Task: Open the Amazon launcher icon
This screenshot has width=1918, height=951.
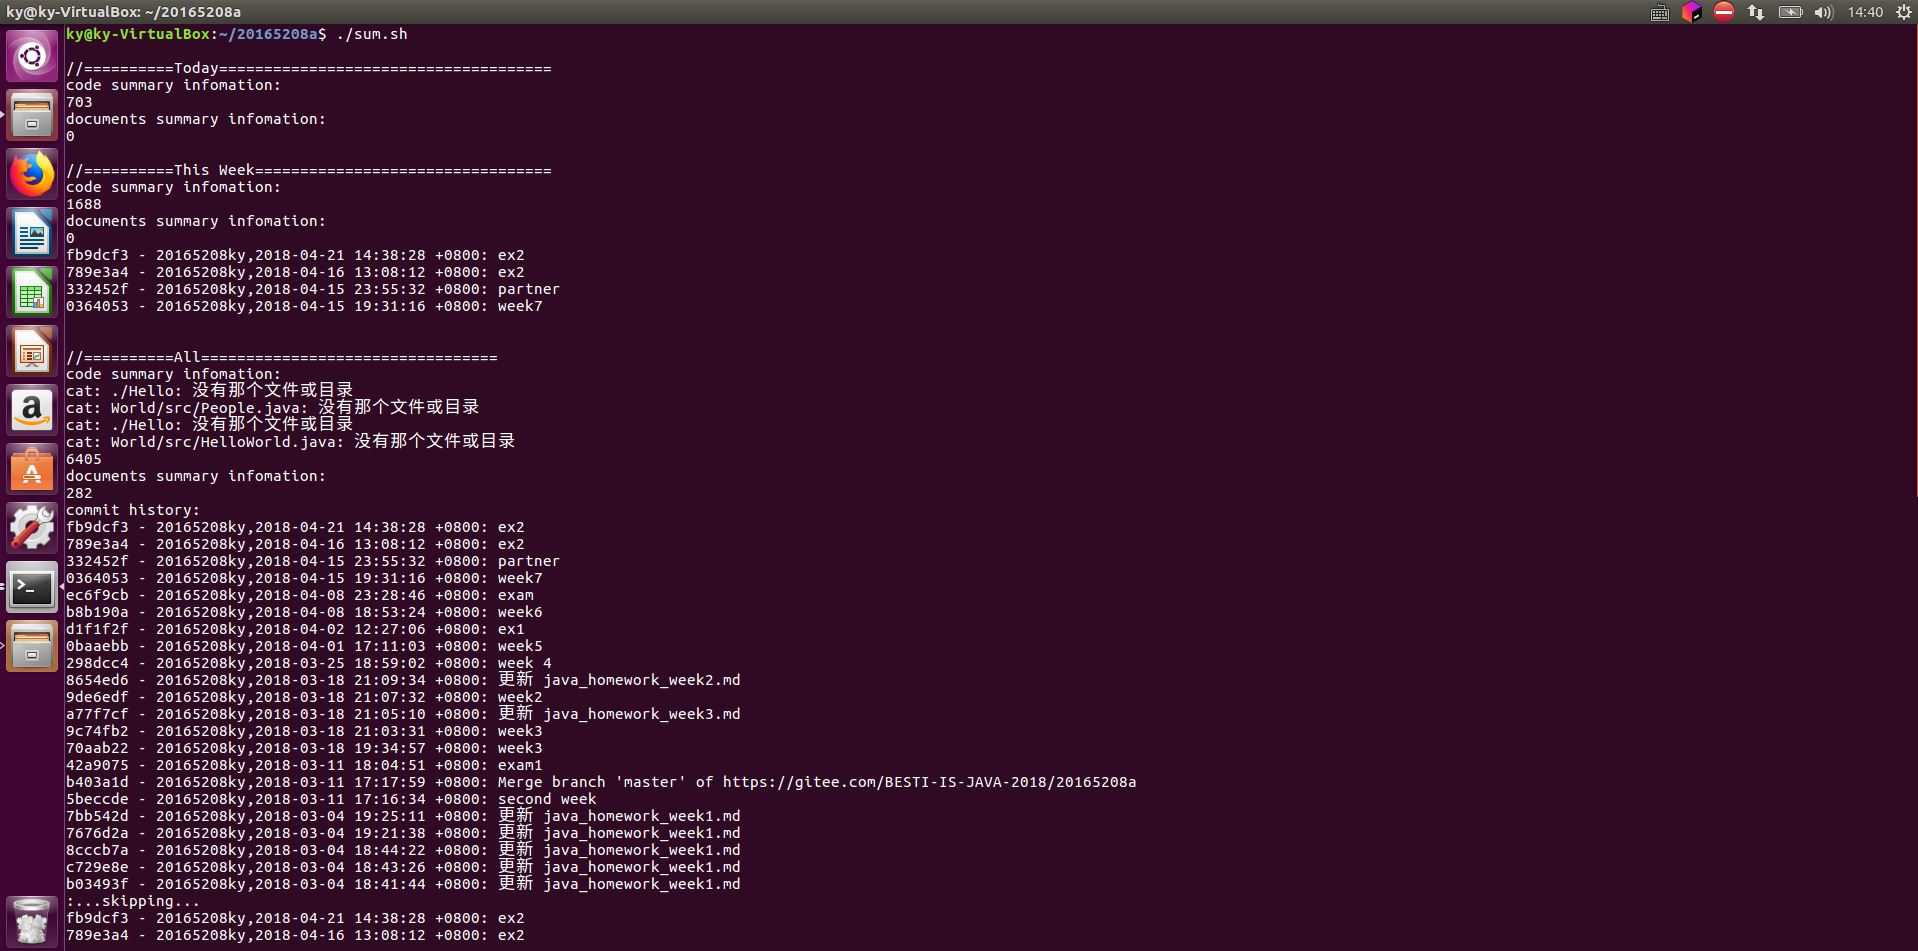Action: click(x=32, y=410)
